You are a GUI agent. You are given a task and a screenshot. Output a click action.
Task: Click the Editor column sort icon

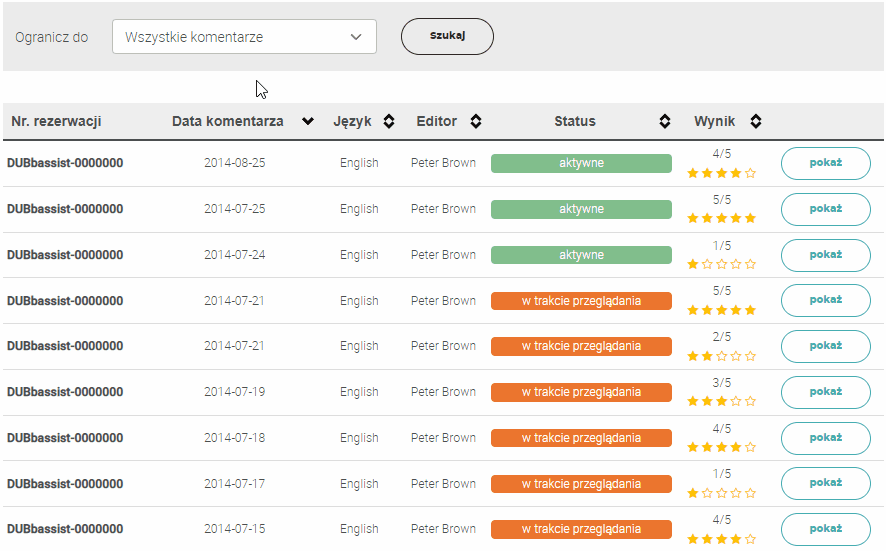click(476, 122)
